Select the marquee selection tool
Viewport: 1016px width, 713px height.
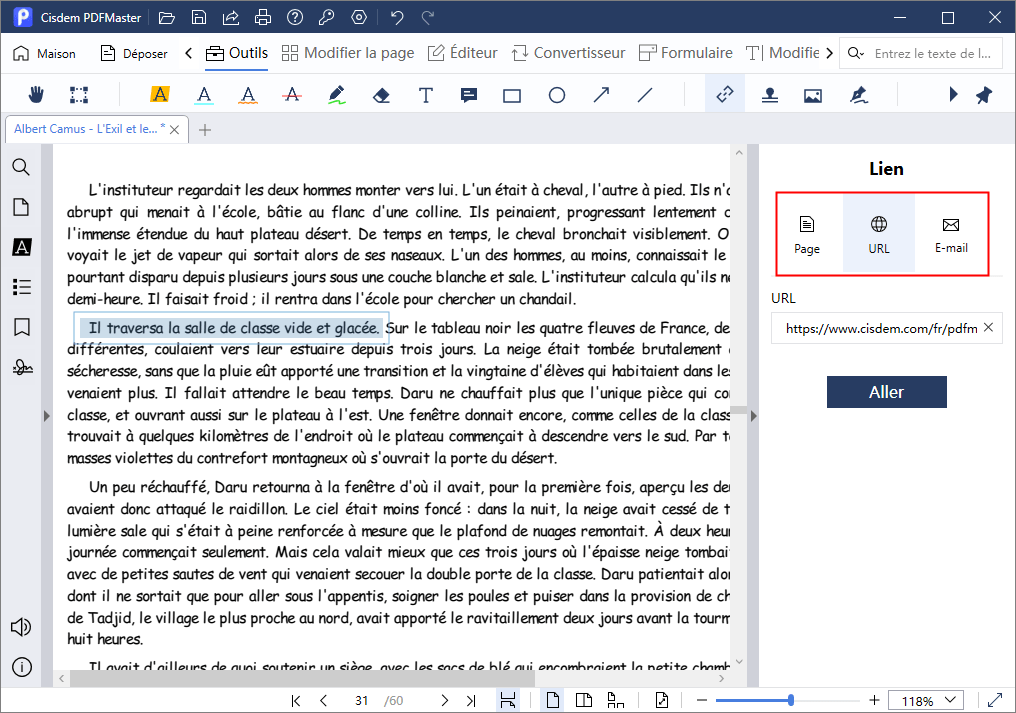[79, 95]
